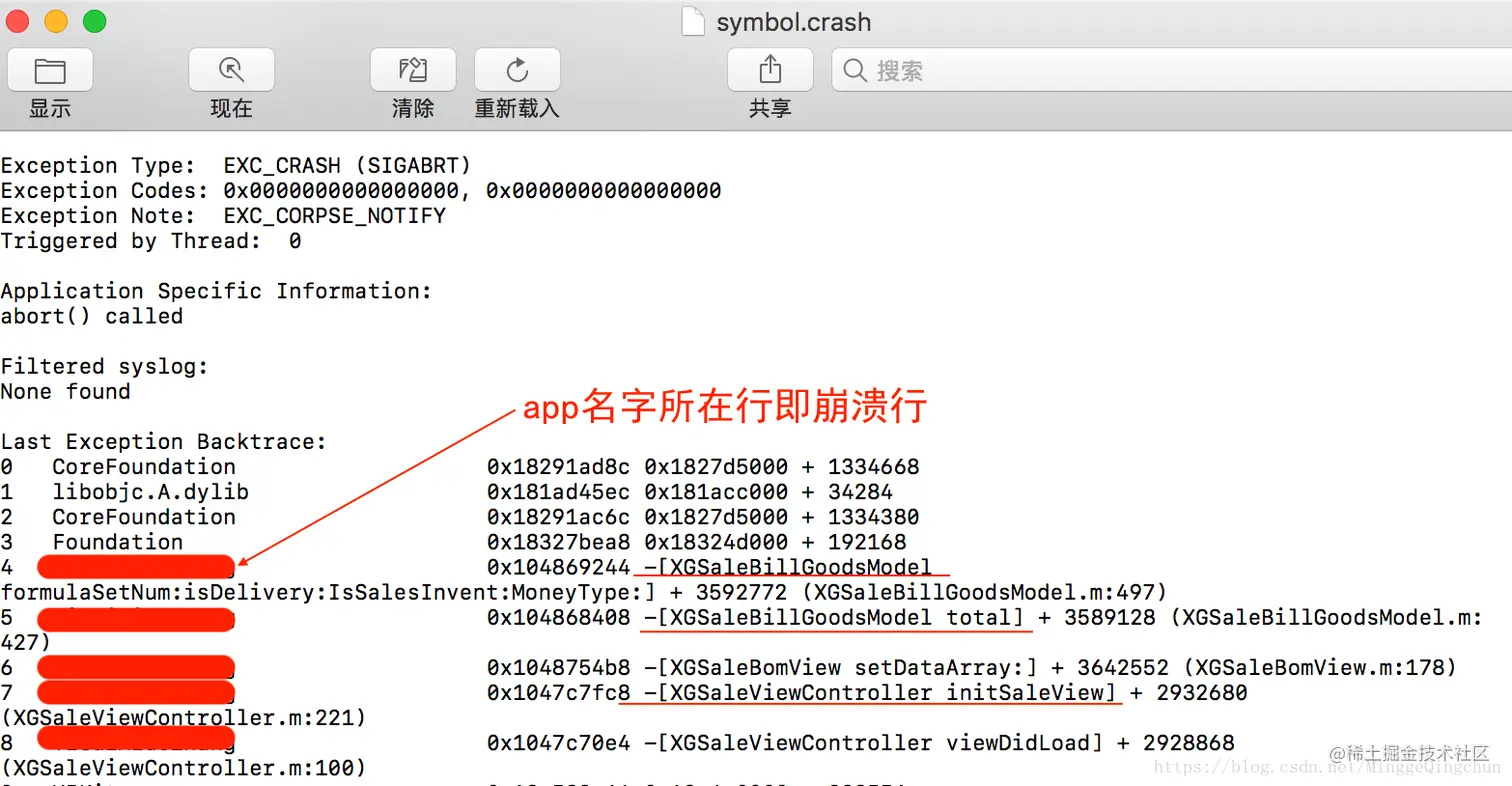Image resolution: width=1512 pixels, height=786 pixels.
Task: Click address 0x1047c70e4 in frame 8
Action: tap(559, 742)
